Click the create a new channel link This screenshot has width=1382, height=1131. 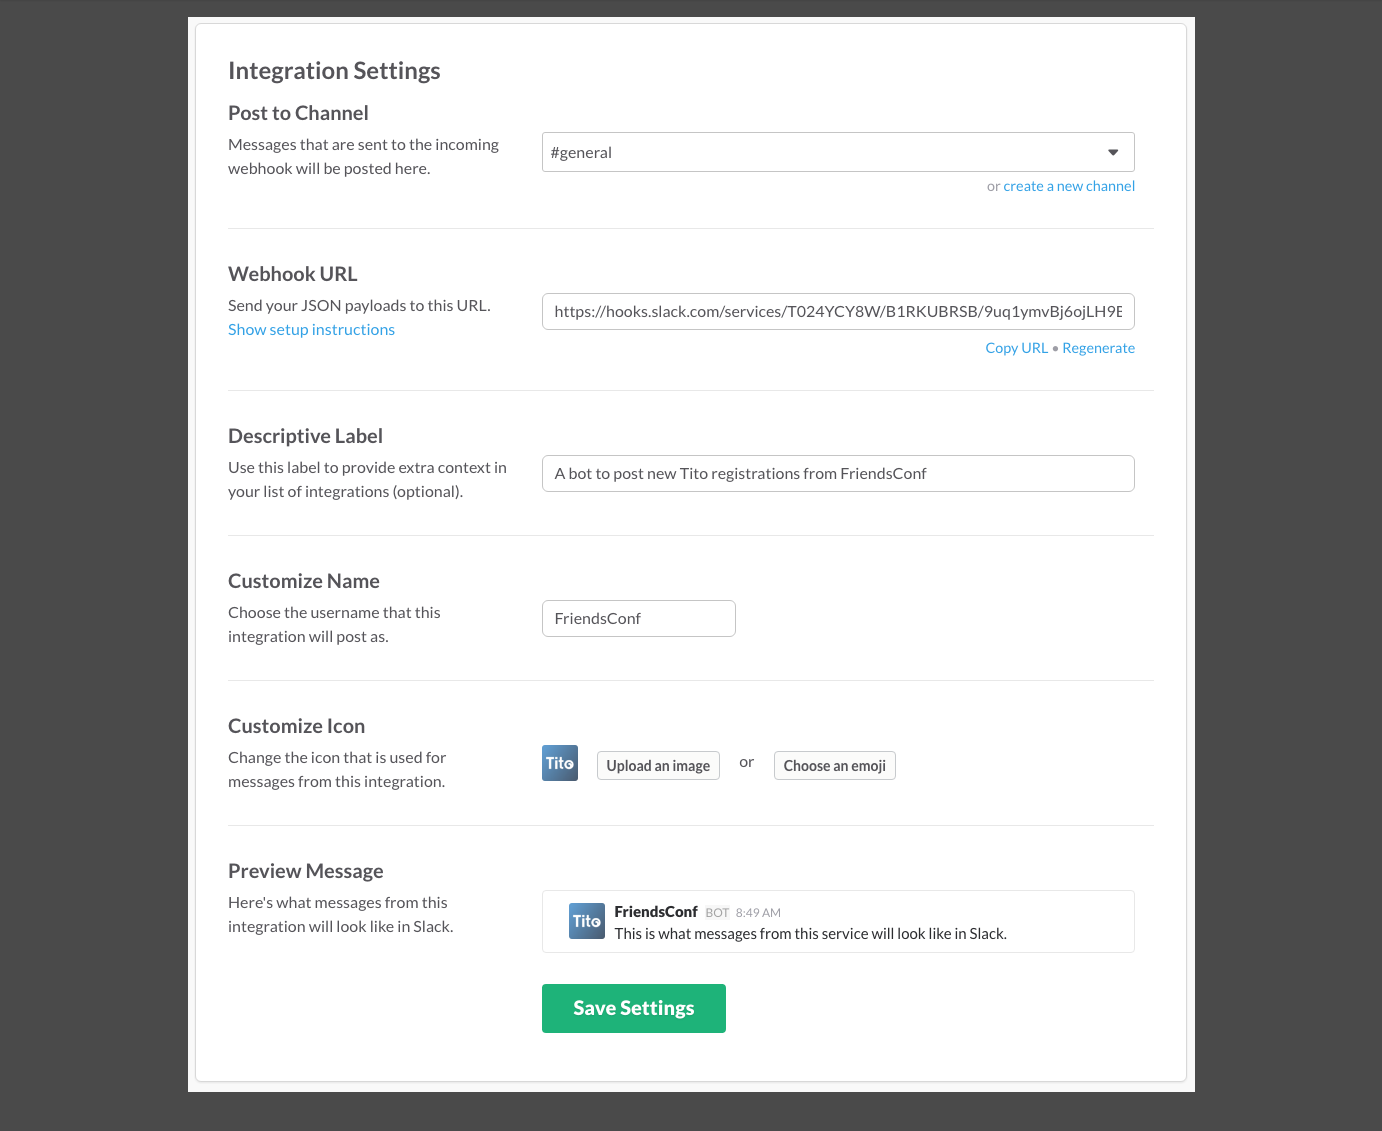coord(1069,186)
